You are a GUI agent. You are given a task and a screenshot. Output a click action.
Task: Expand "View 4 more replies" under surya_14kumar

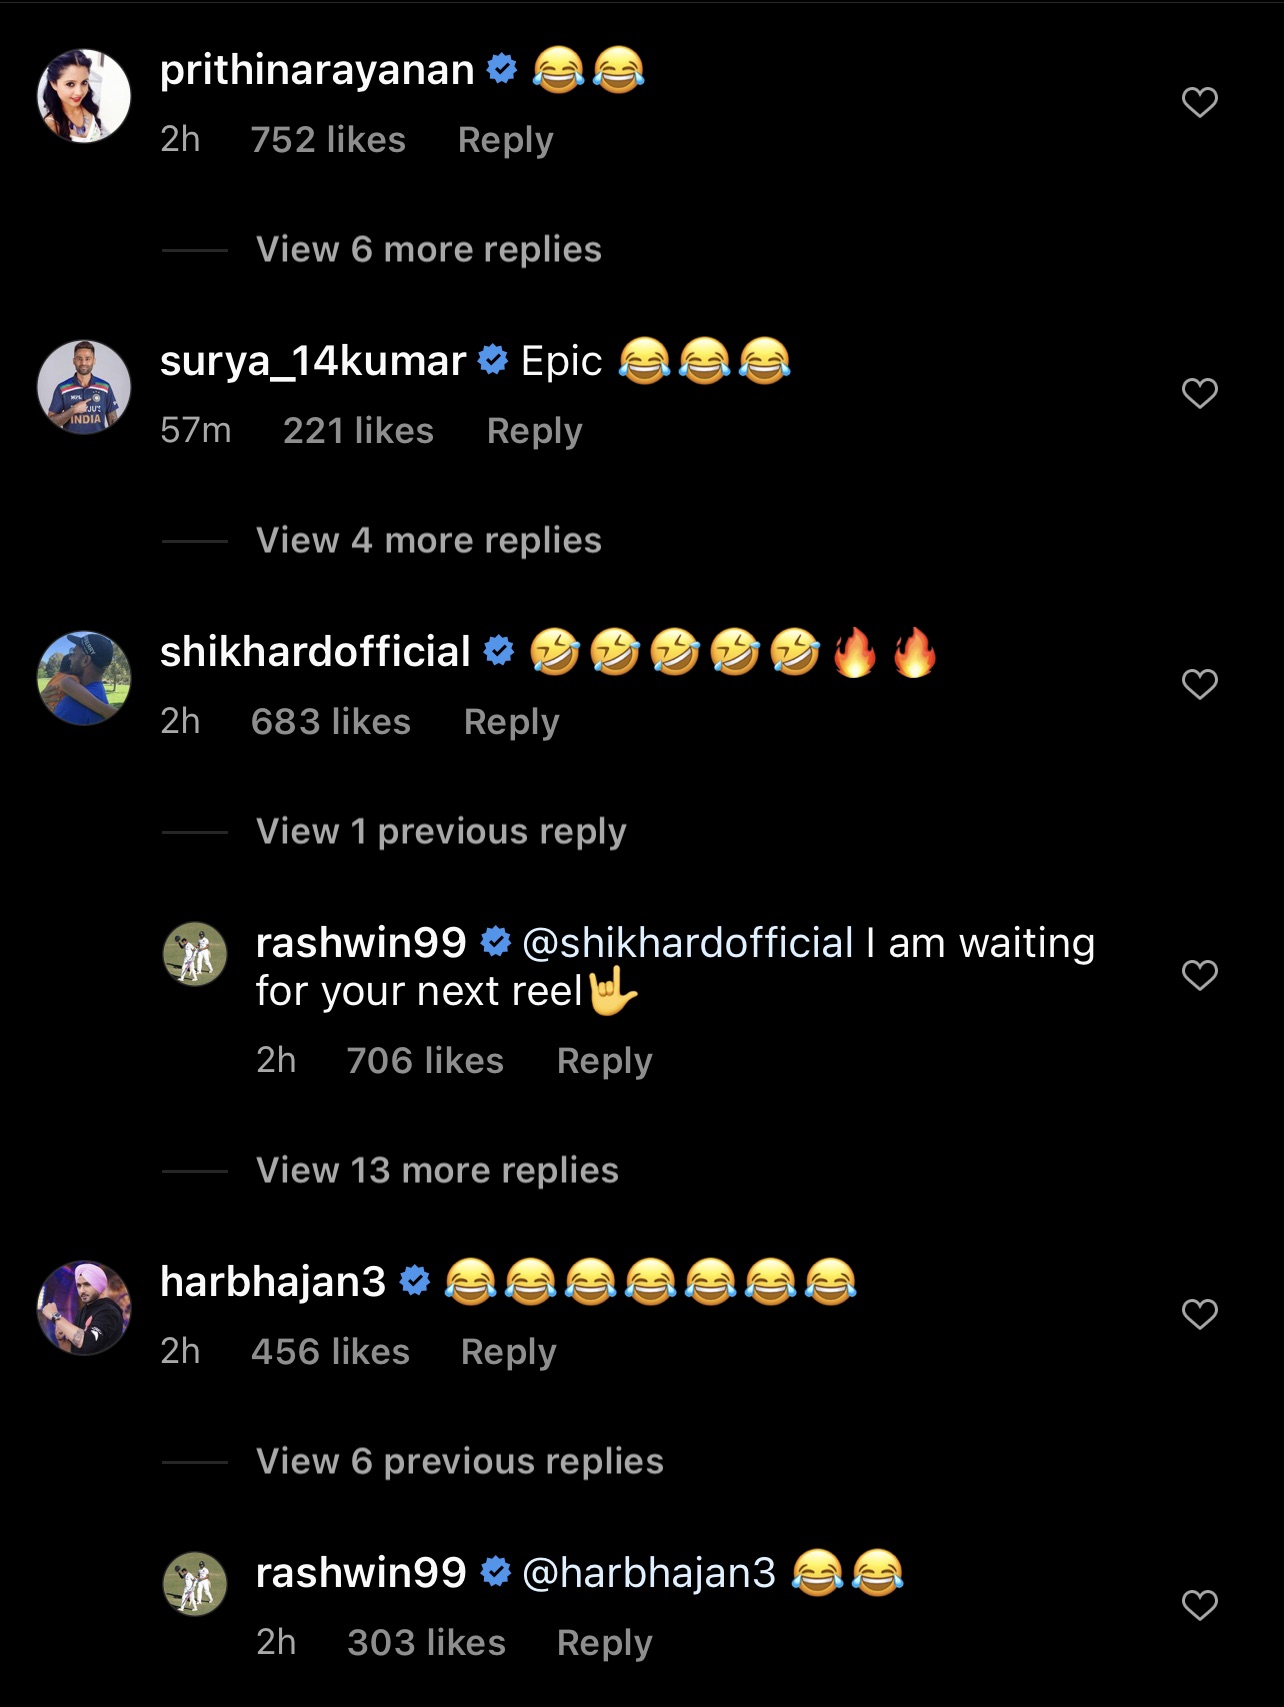tap(428, 540)
